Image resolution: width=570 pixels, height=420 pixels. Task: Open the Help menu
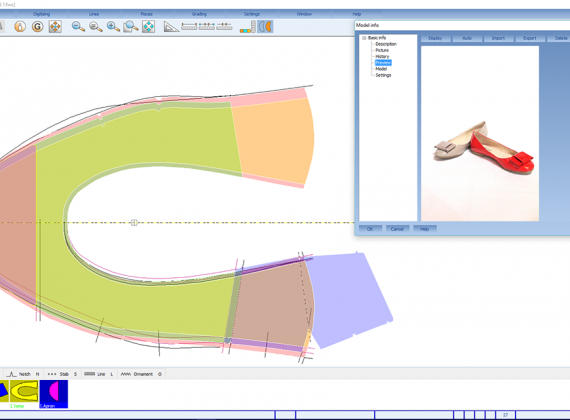(x=357, y=14)
